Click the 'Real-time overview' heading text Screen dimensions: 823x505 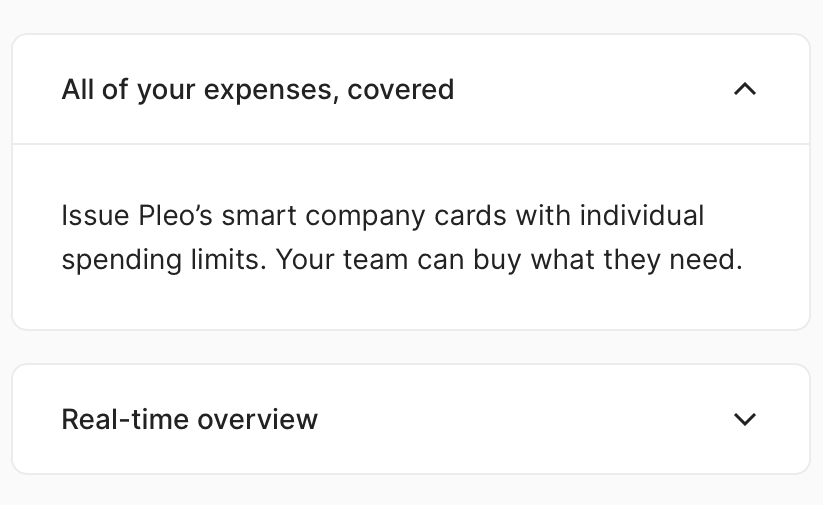pos(190,419)
